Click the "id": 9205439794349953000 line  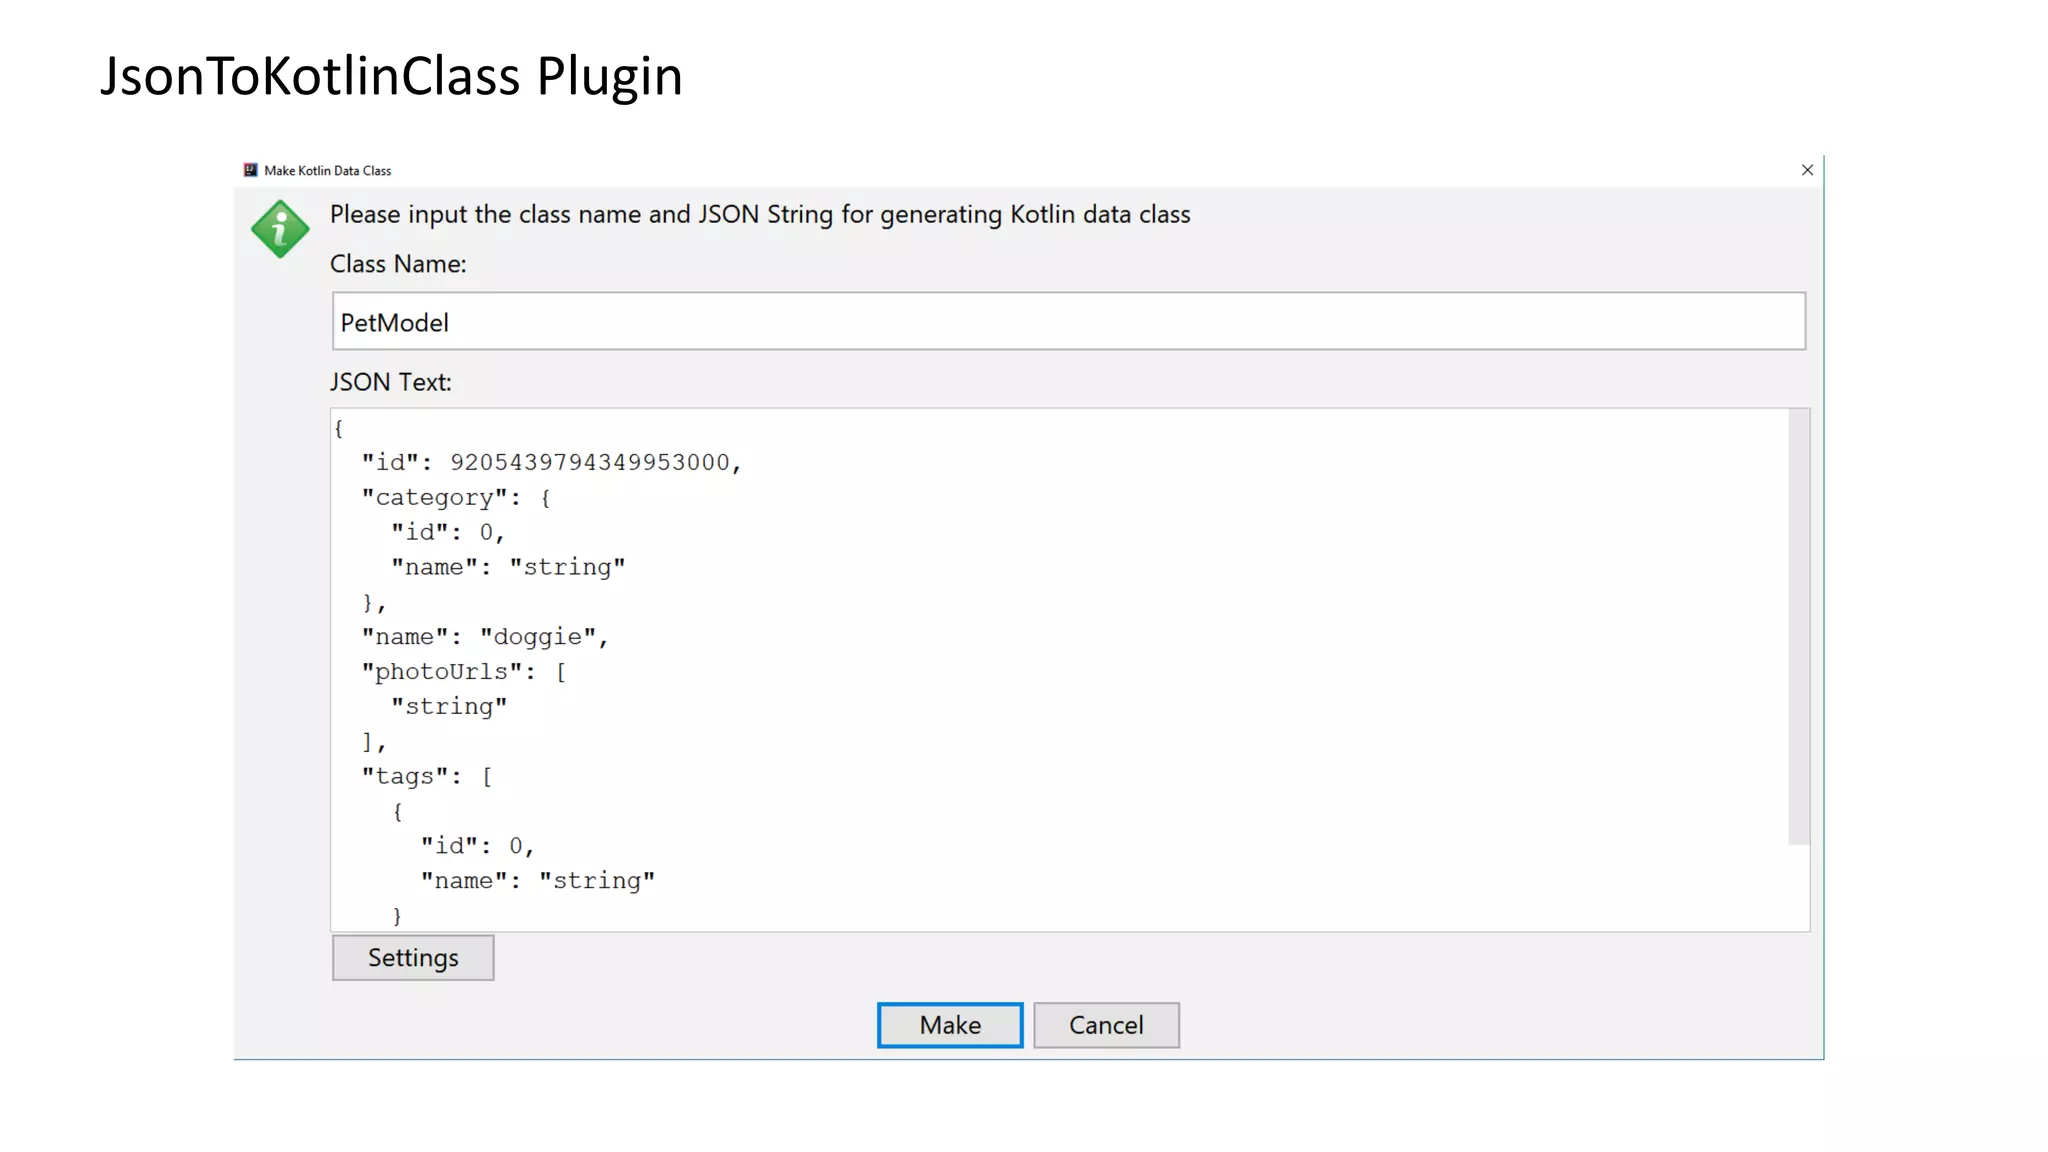551,462
